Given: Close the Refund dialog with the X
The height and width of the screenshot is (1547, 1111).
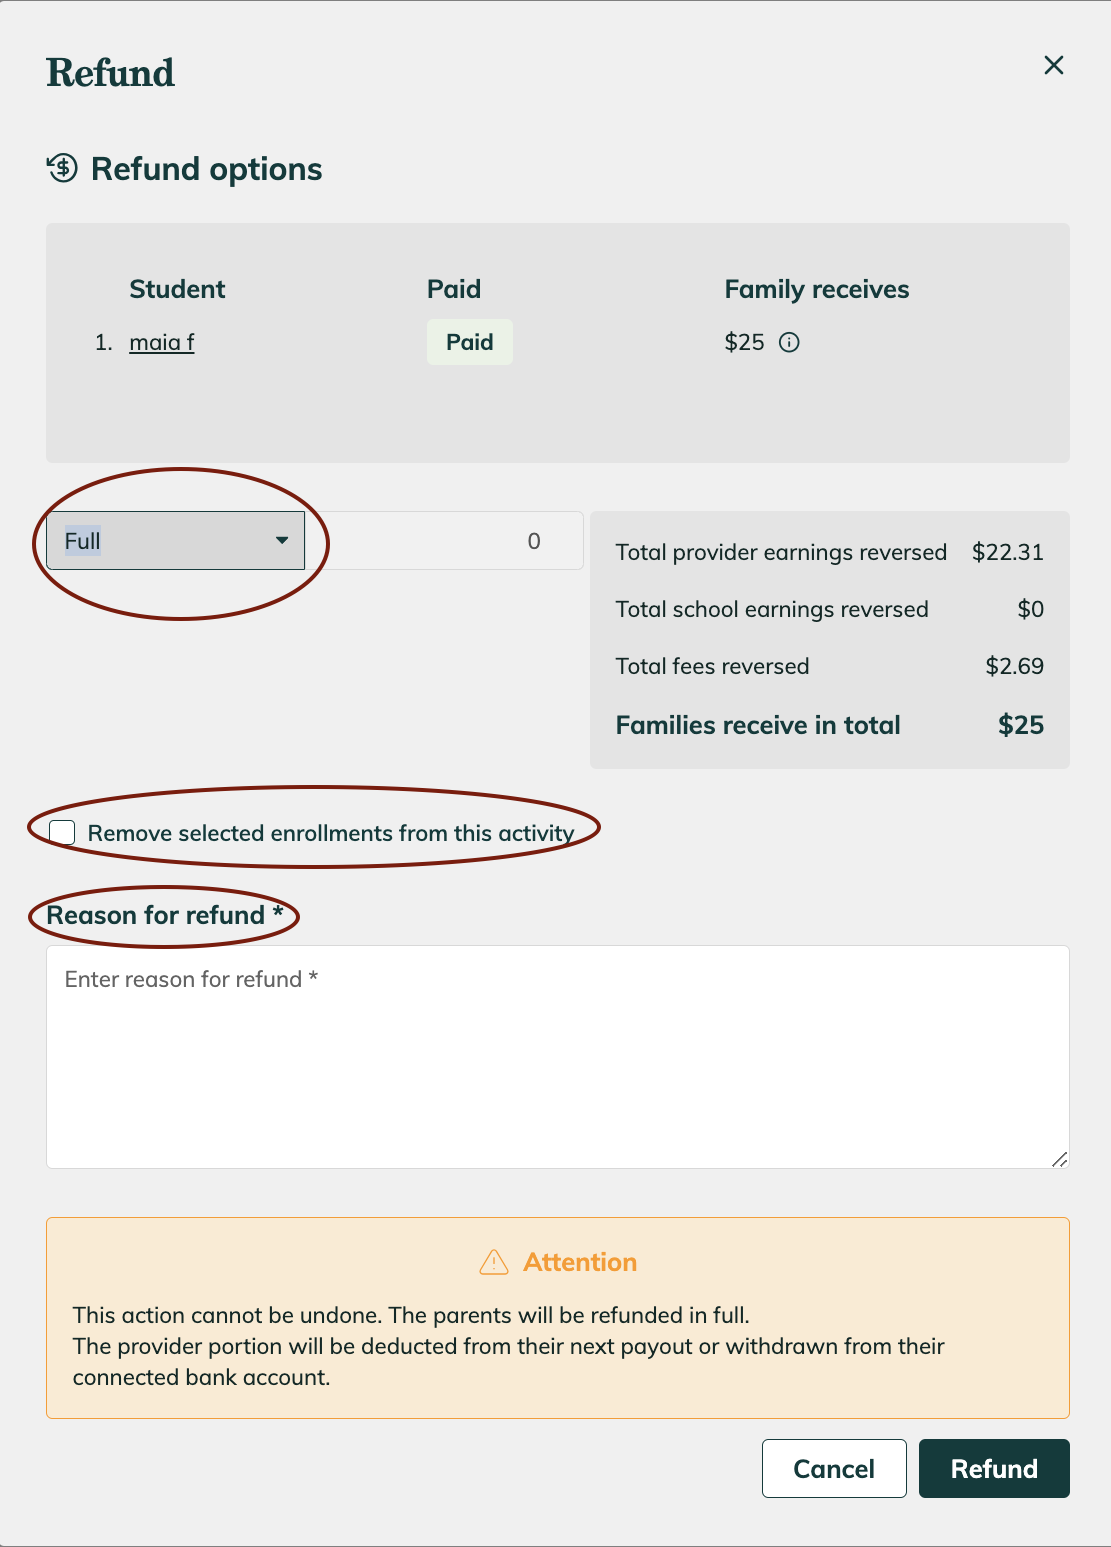Looking at the screenshot, I should (1053, 65).
